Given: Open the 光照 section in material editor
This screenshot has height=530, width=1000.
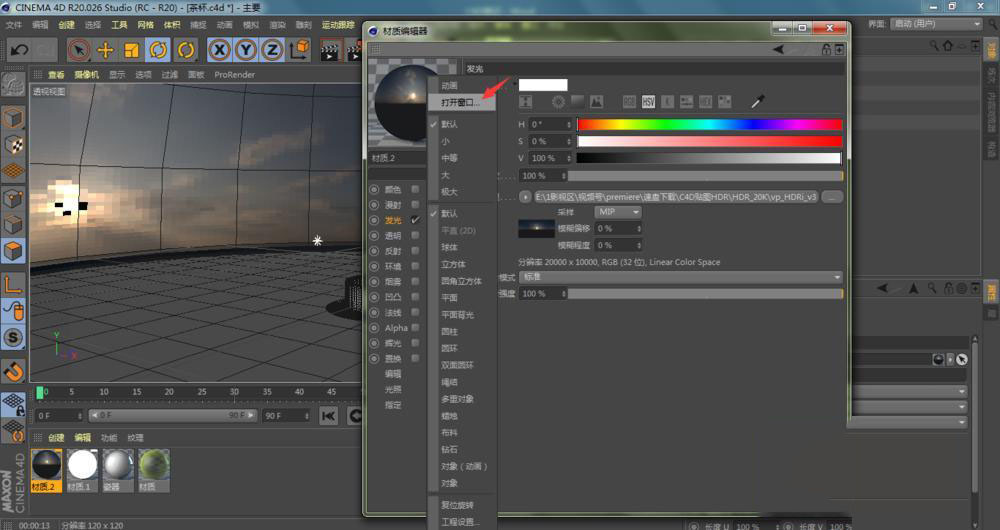Looking at the screenshot, I should [x=393, y=389].
